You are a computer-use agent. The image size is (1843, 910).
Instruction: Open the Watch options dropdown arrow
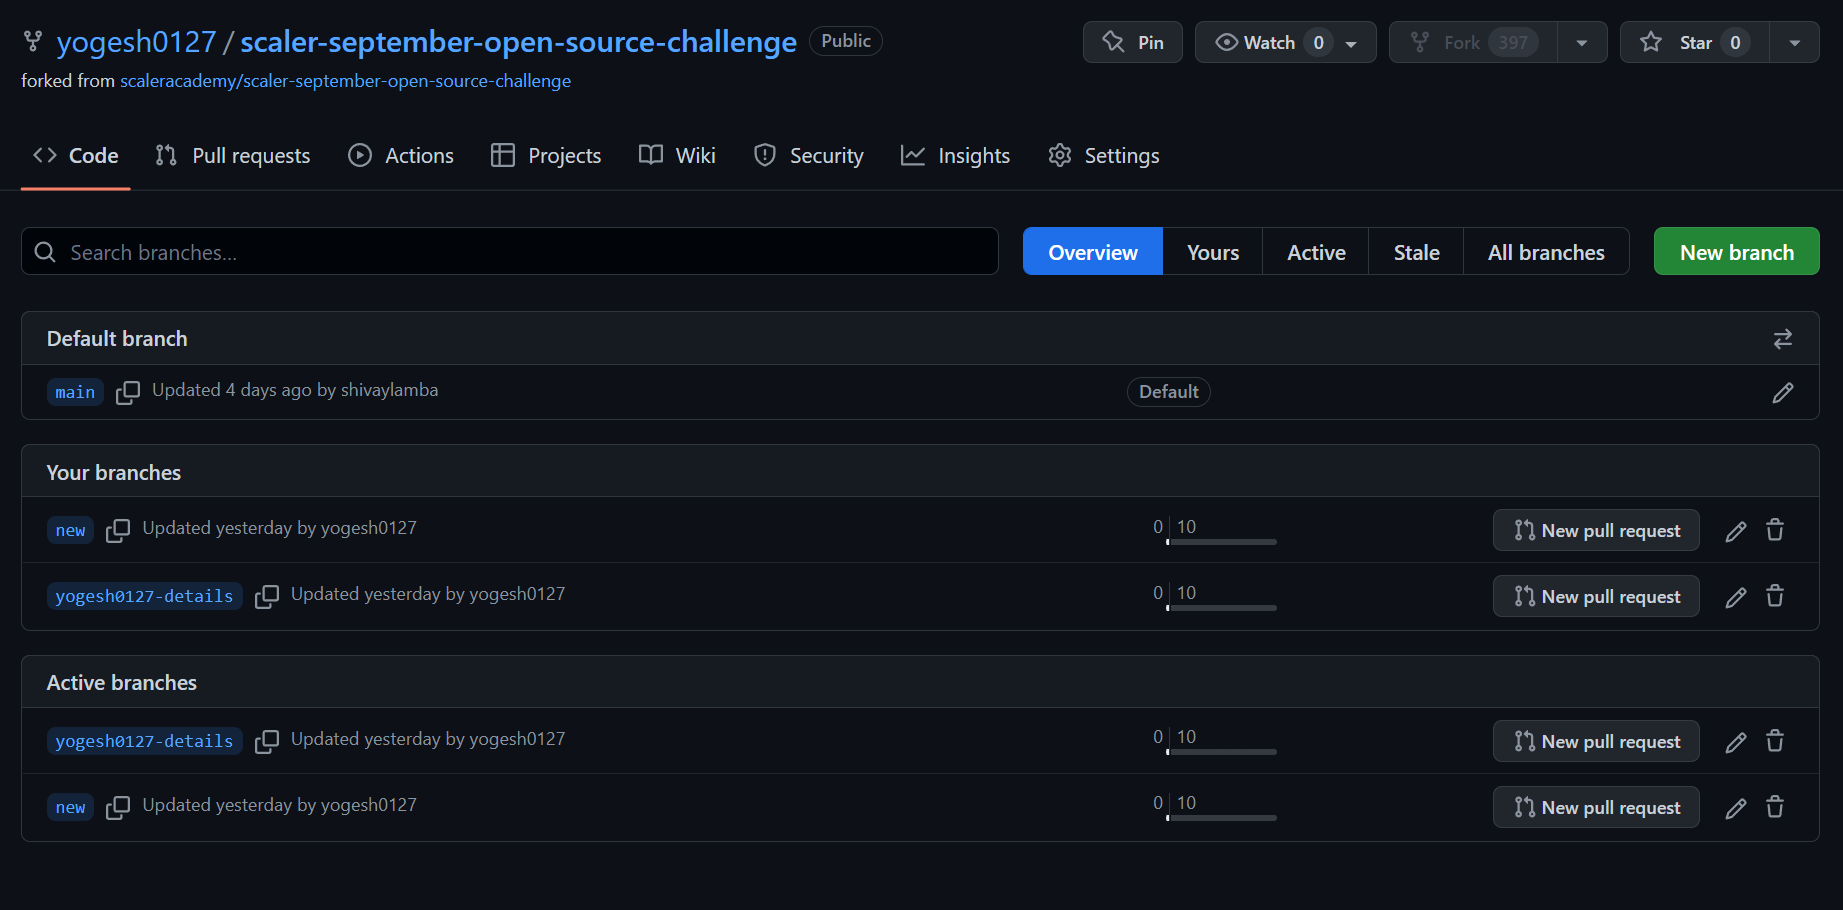[1352, 42]
